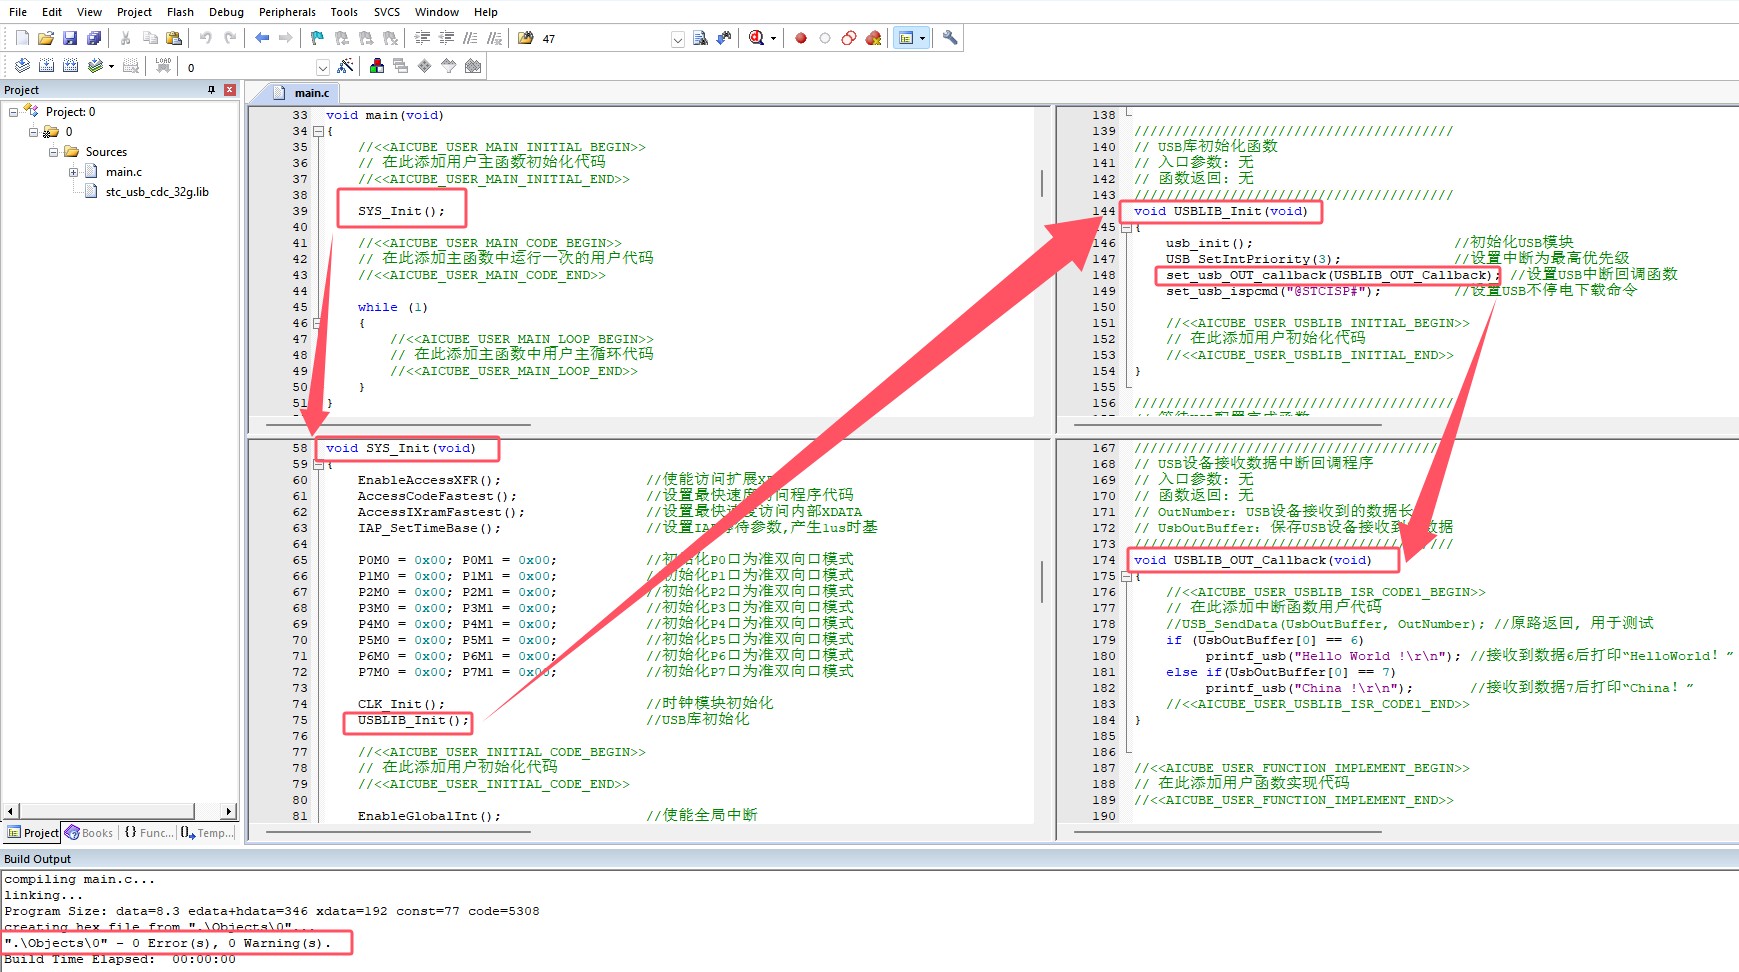Collapse the Sources folder in project tree

coord(54,152)
